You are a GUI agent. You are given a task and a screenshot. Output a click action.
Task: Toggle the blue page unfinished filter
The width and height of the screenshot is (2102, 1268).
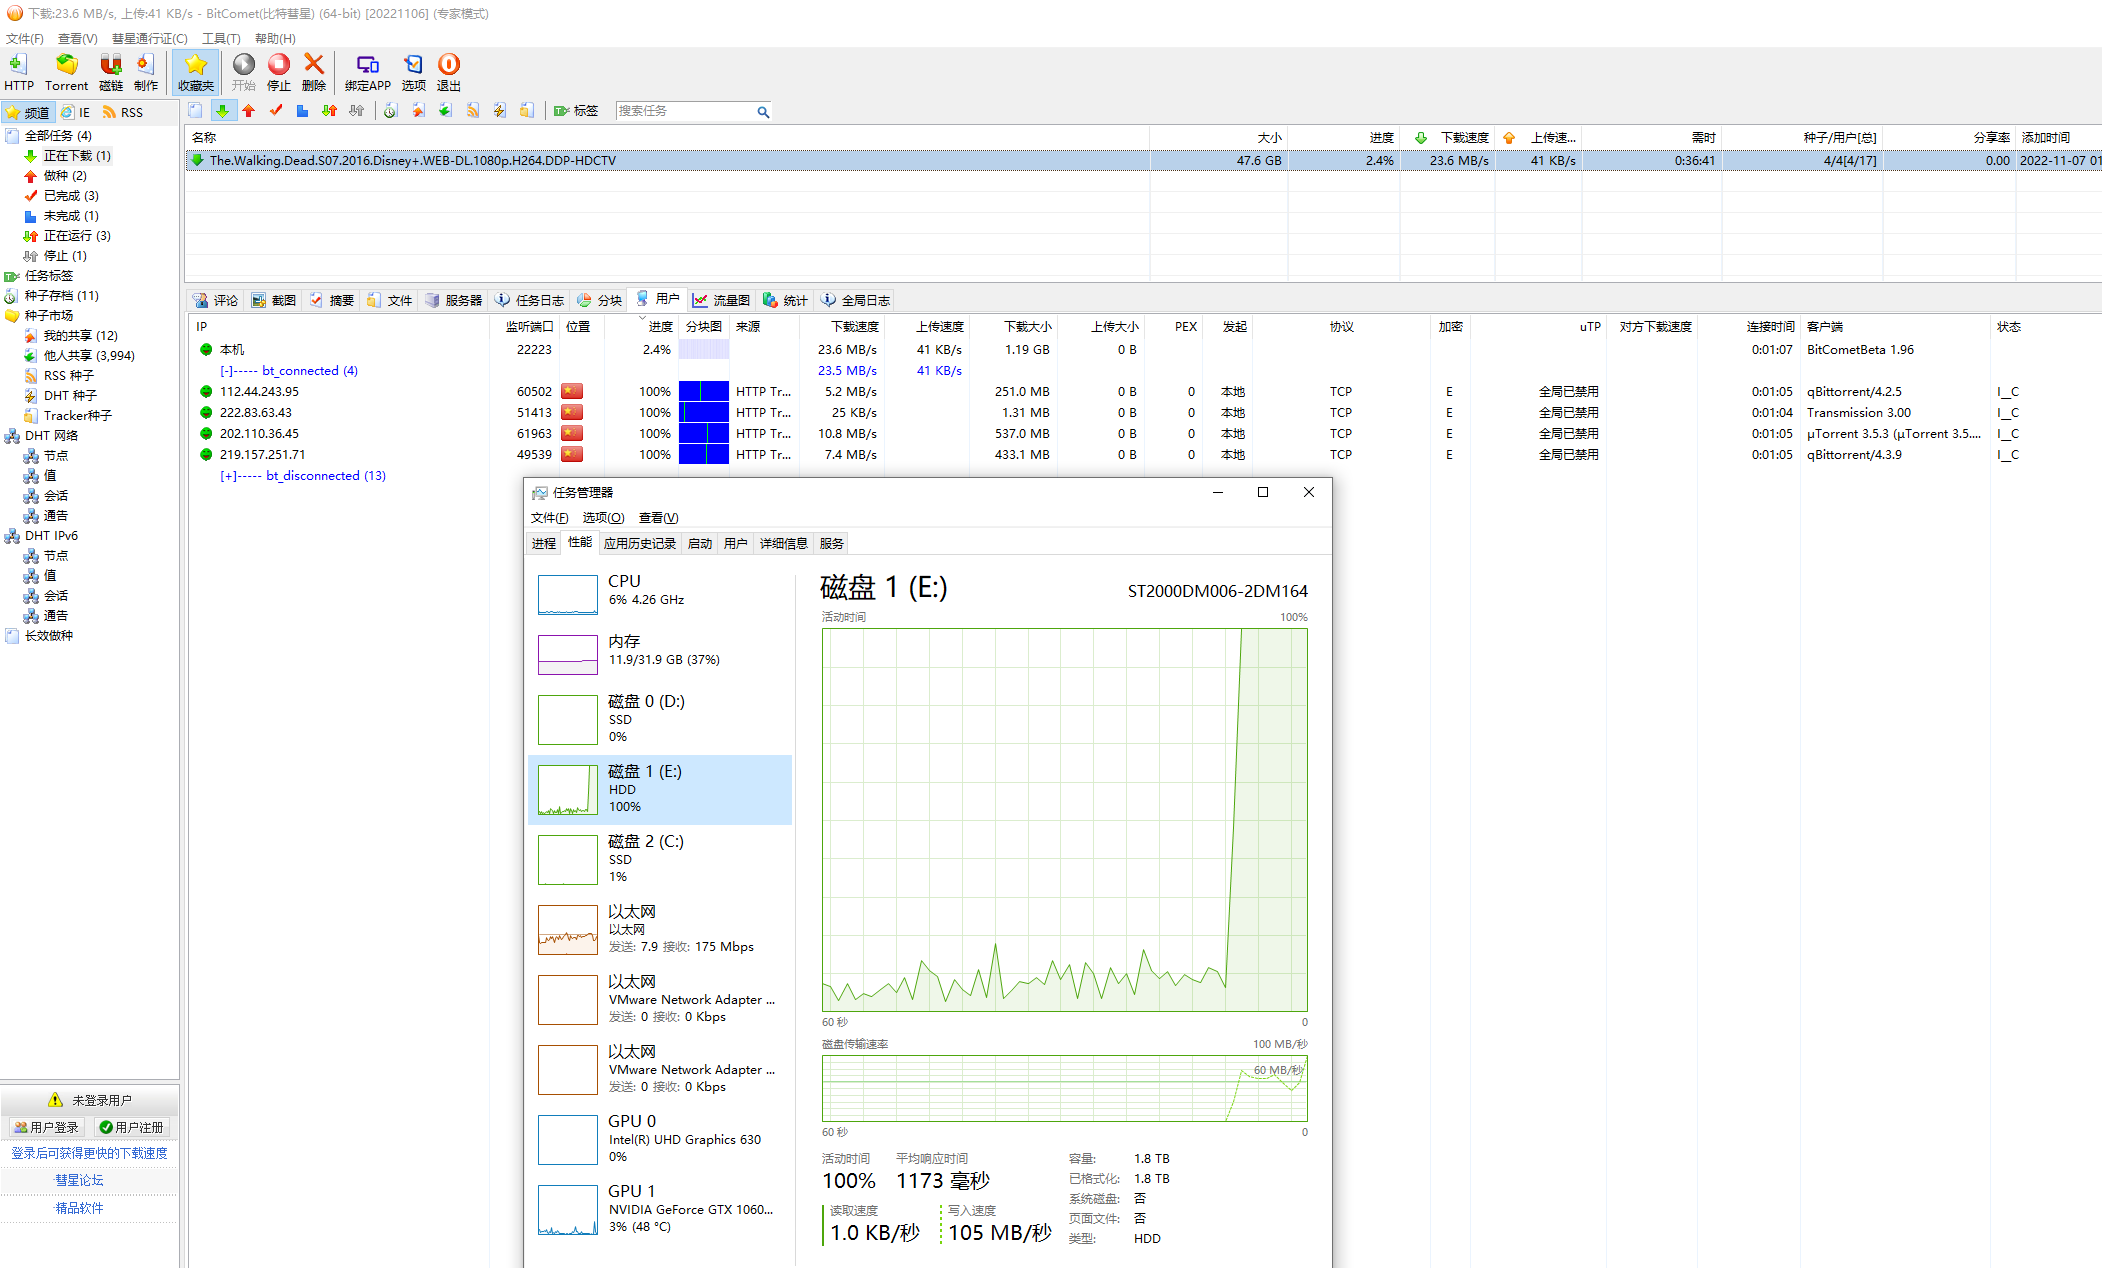[x=302, y=111]
